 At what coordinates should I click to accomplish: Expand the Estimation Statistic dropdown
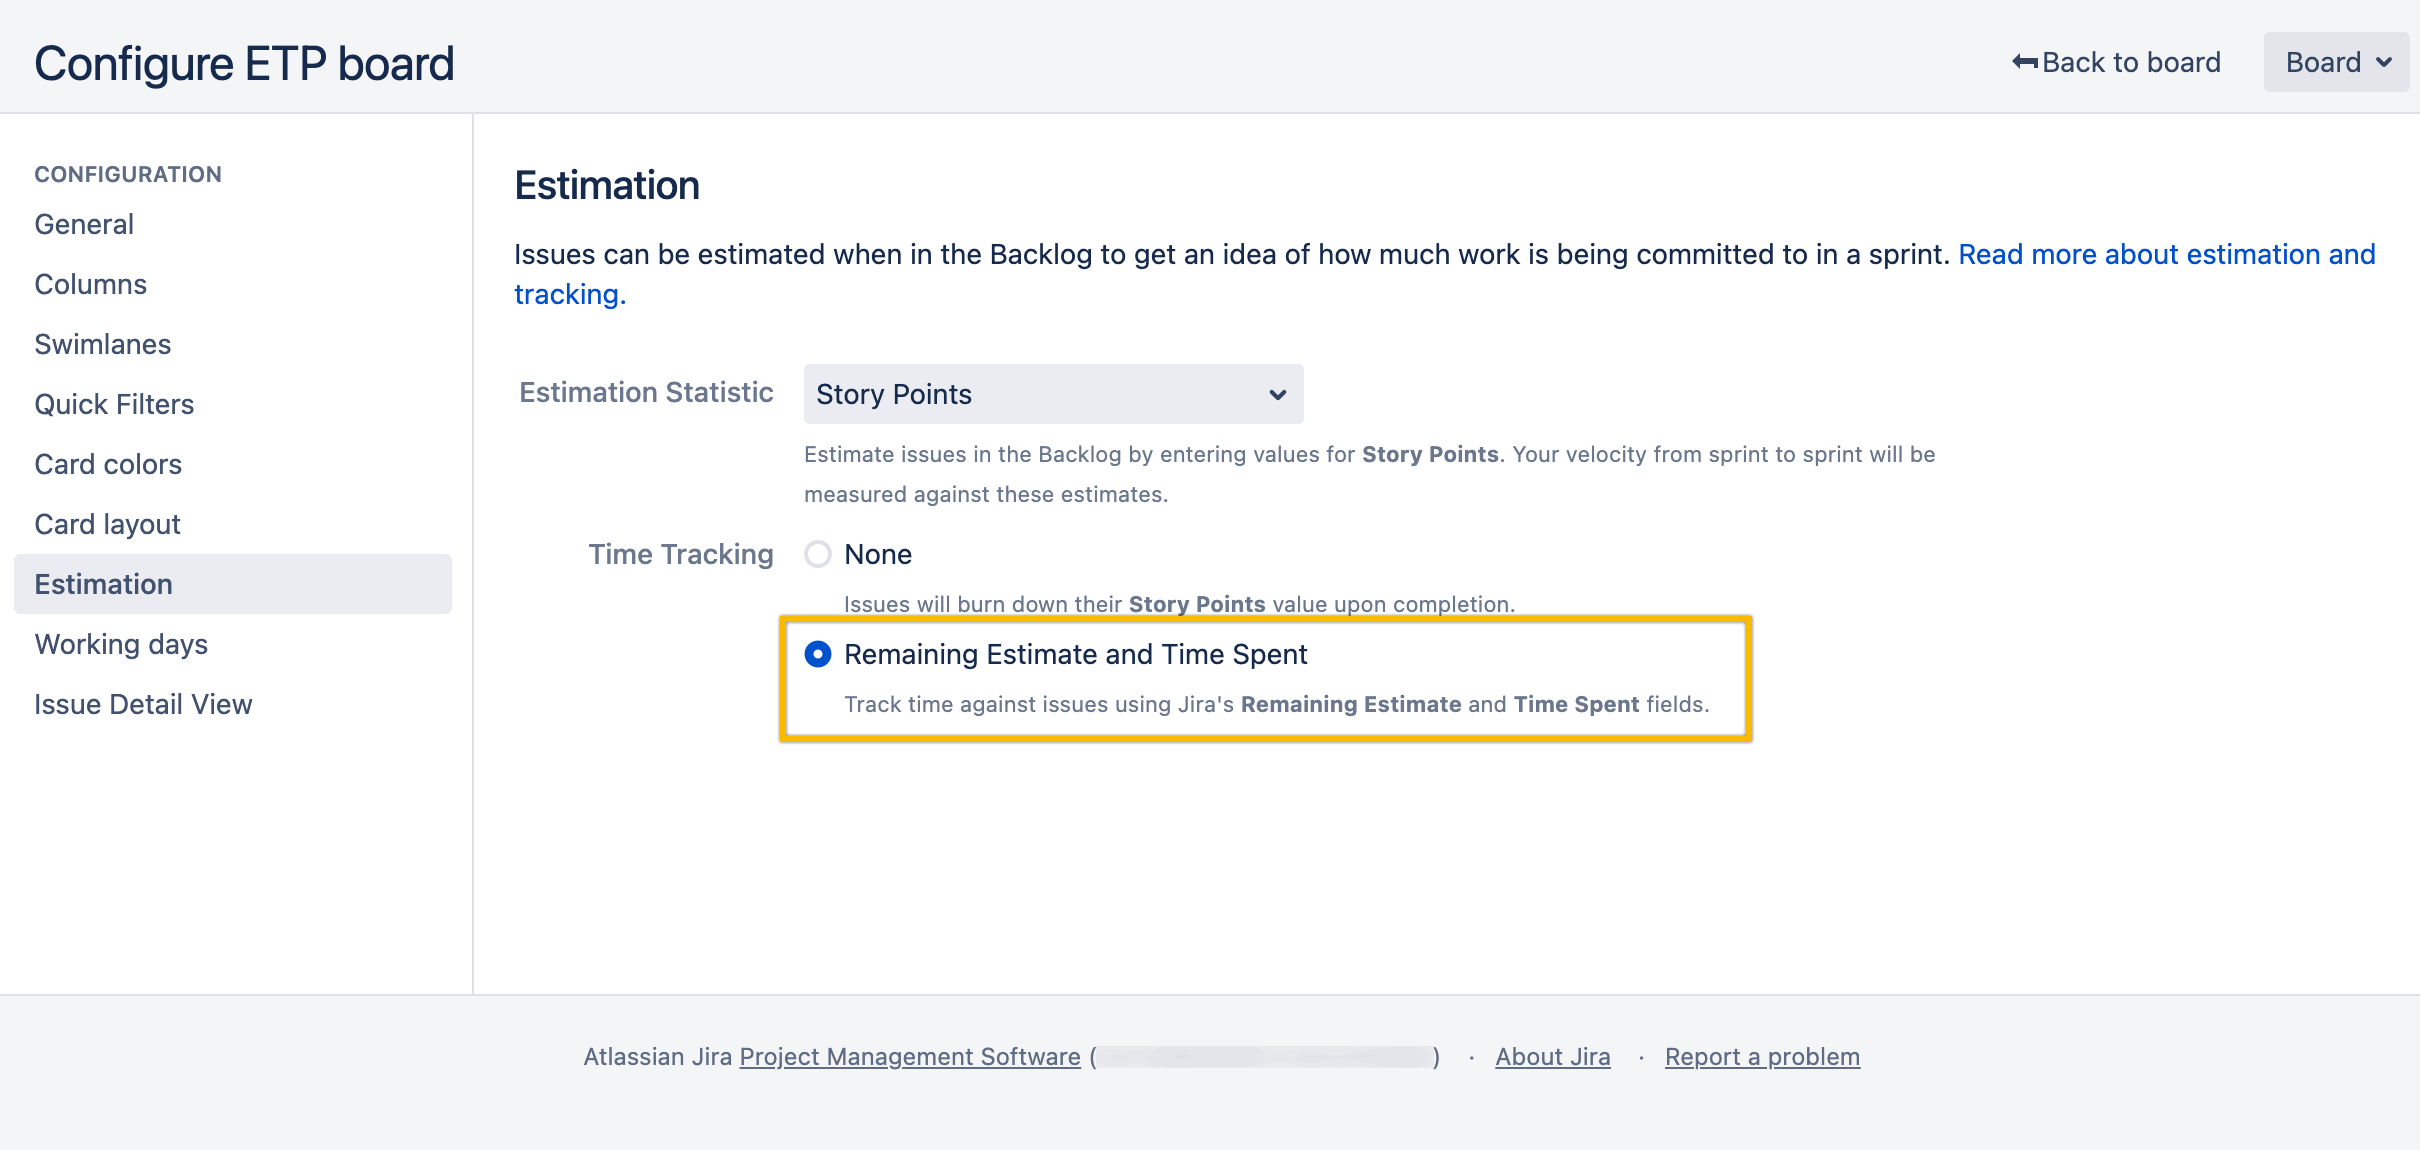(1052, 394)
